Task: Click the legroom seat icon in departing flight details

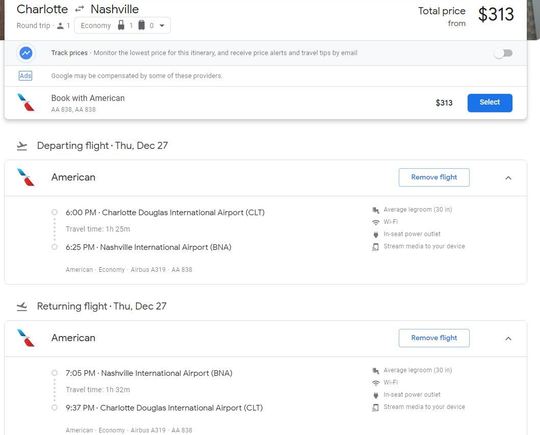Action: click(x=376, y=210)
